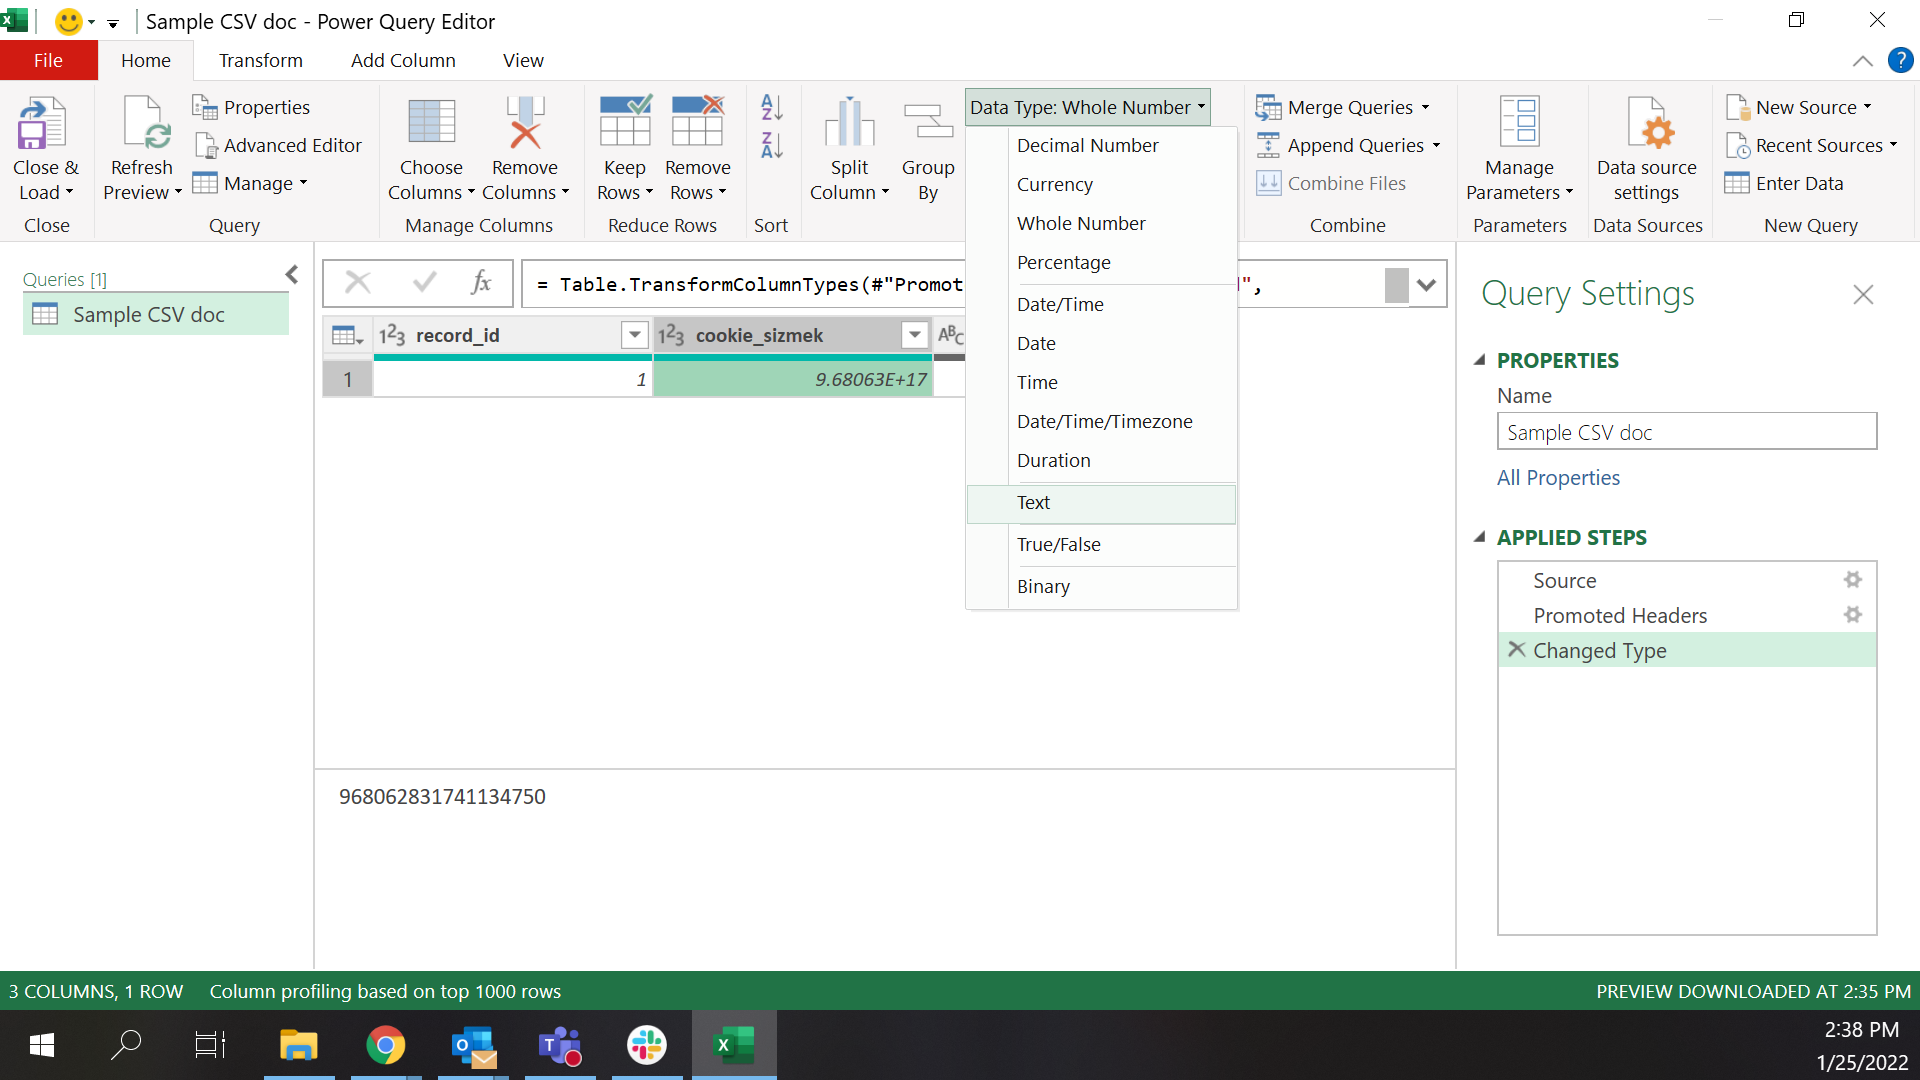This screenshot has height=1080, width=1920.
Task: Switch to the Transform tab
Action: pyautogui.click(x=260, y=61)
